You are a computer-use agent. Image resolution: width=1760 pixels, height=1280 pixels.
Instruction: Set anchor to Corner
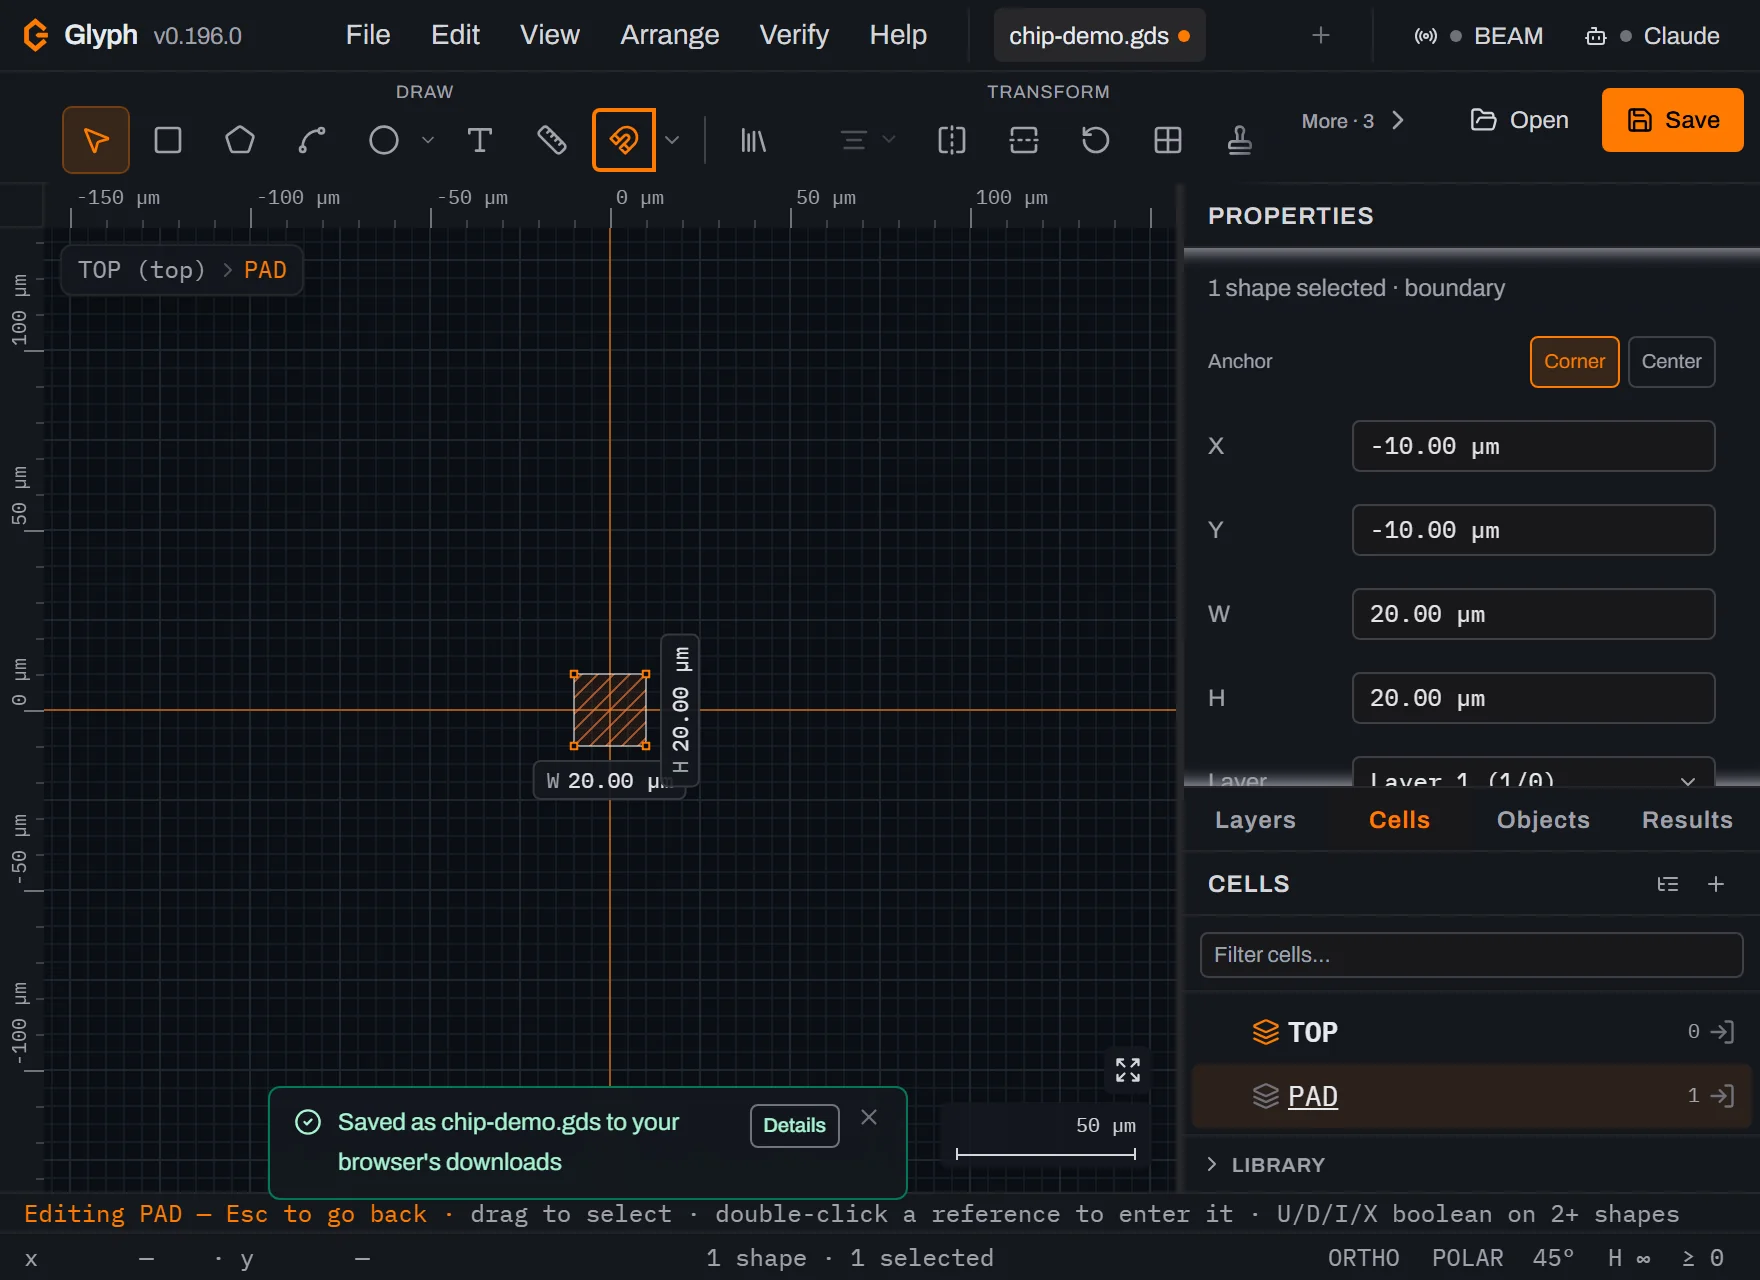coord(1574,362)
